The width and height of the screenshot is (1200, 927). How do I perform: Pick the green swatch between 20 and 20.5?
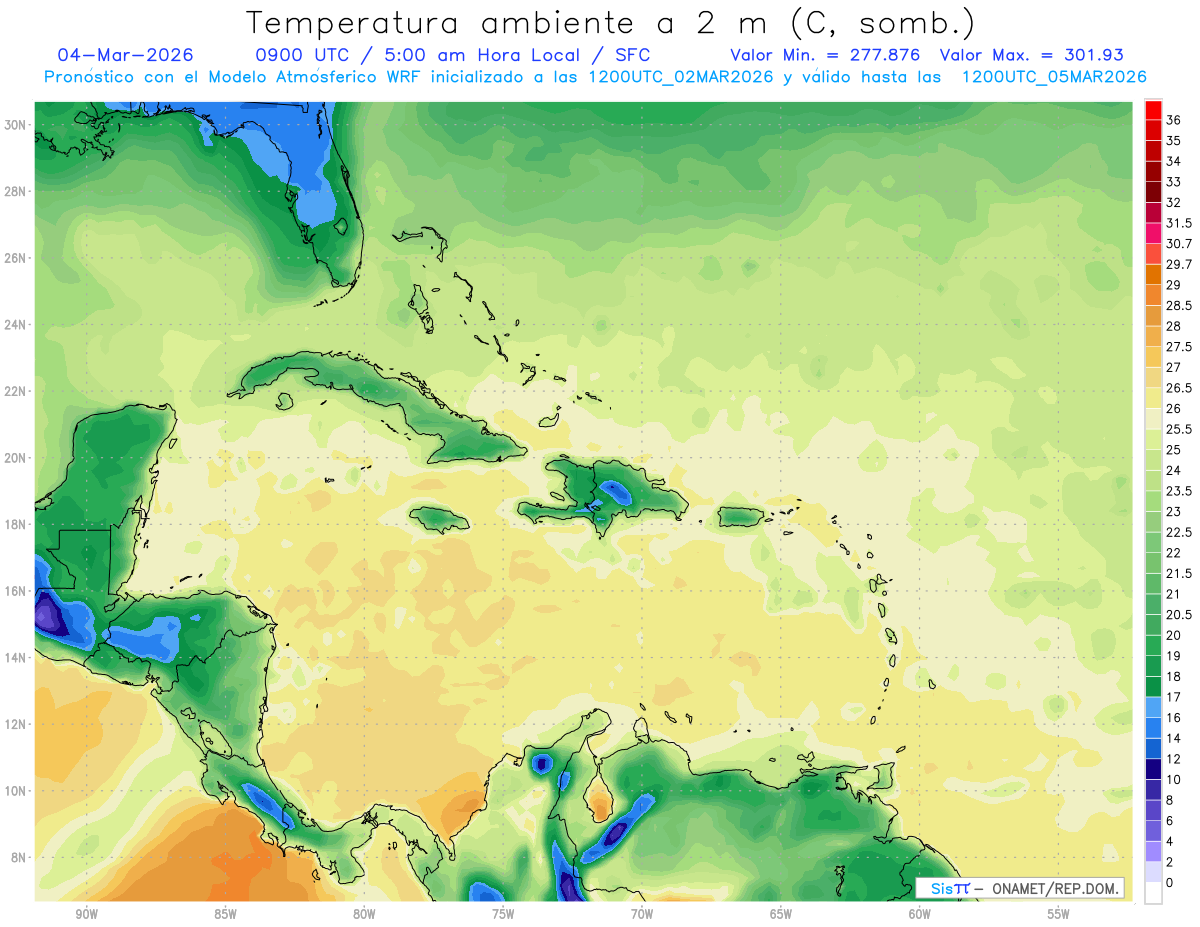1153,626
